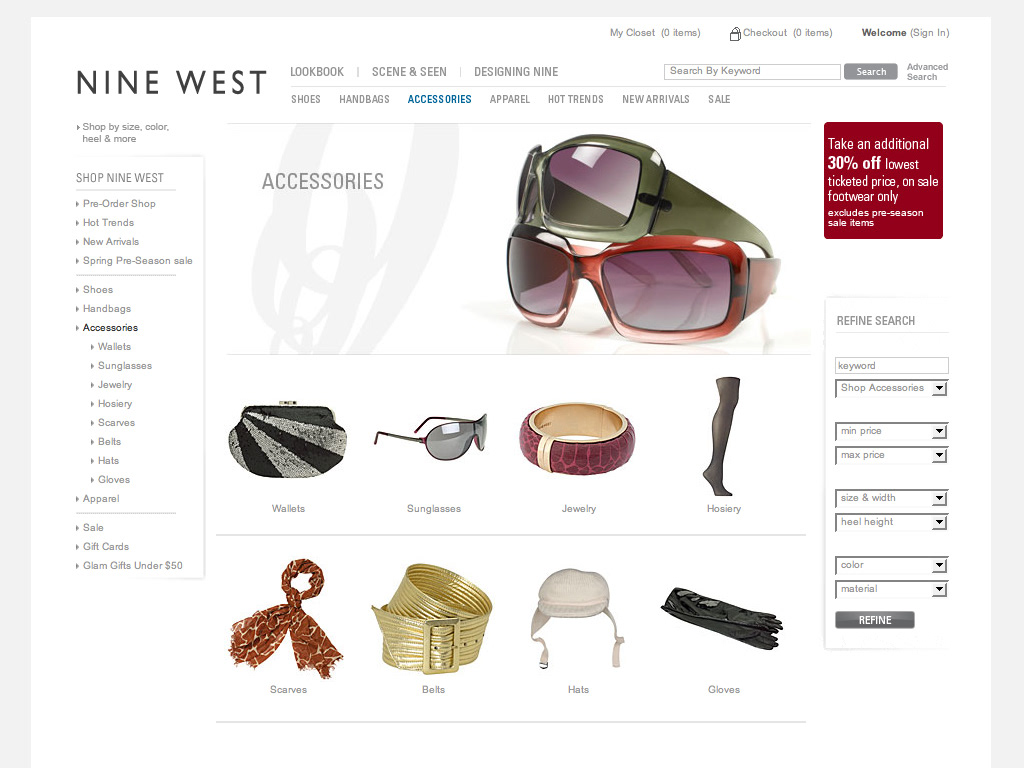Open the Jewelry bangle image
The height and width of the screenshot is (768, 1024).
coord(577,438)
